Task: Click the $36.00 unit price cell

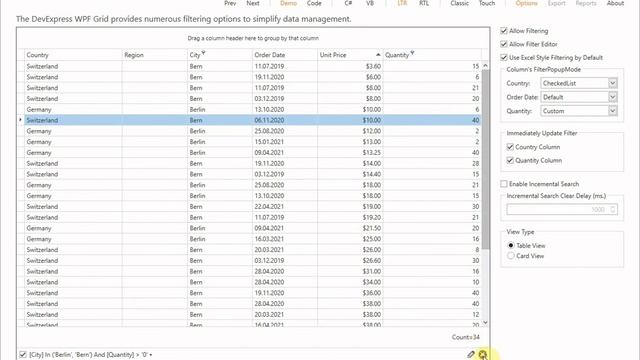Action: (x=350, y=293)
